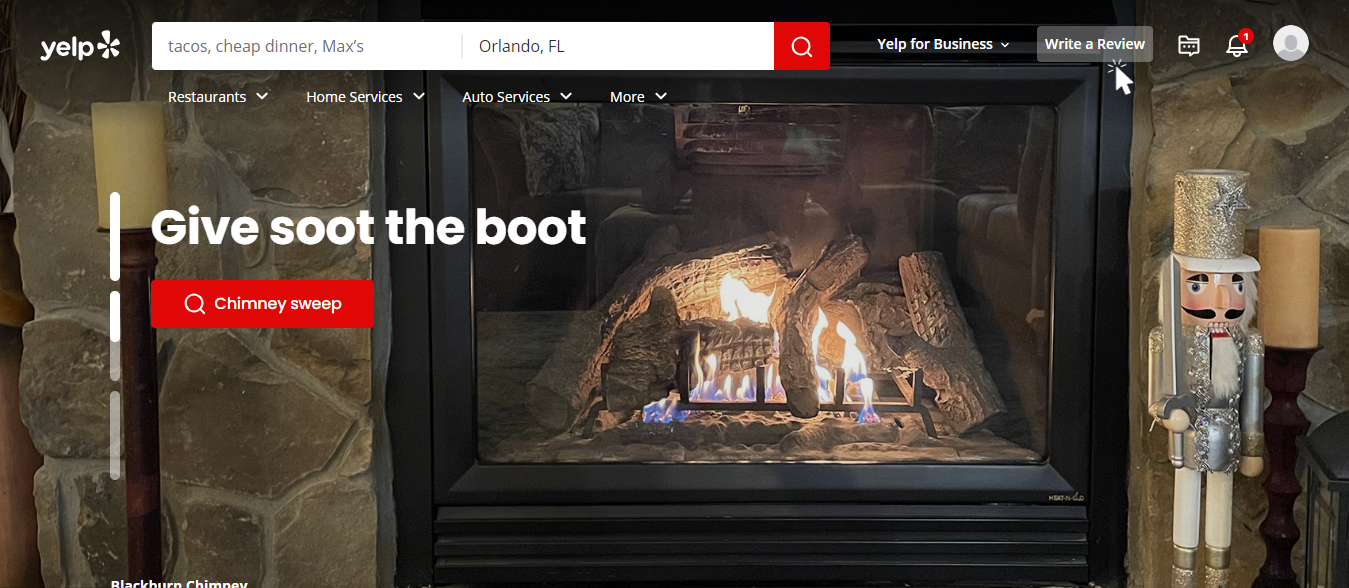Open the notifications bell
This screenshot has width=1349, height=588.
[1237, 45]
